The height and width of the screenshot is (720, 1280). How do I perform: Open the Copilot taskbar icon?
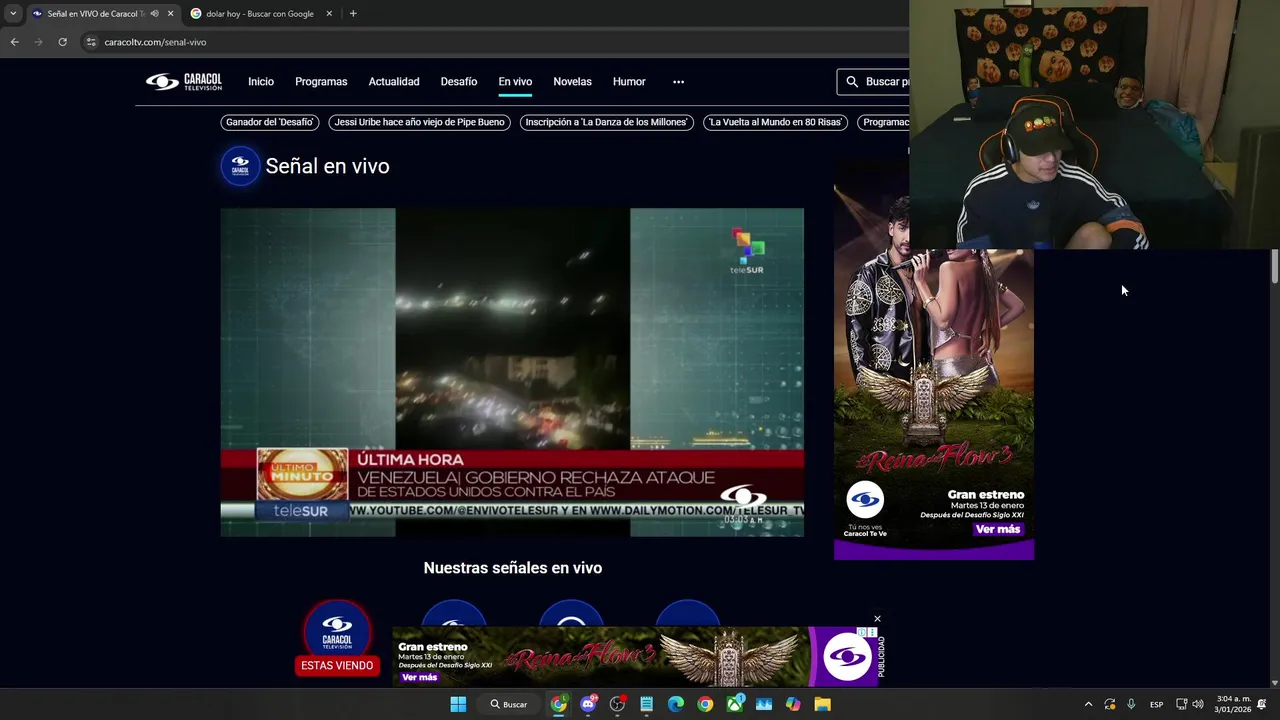click(793, 704)
